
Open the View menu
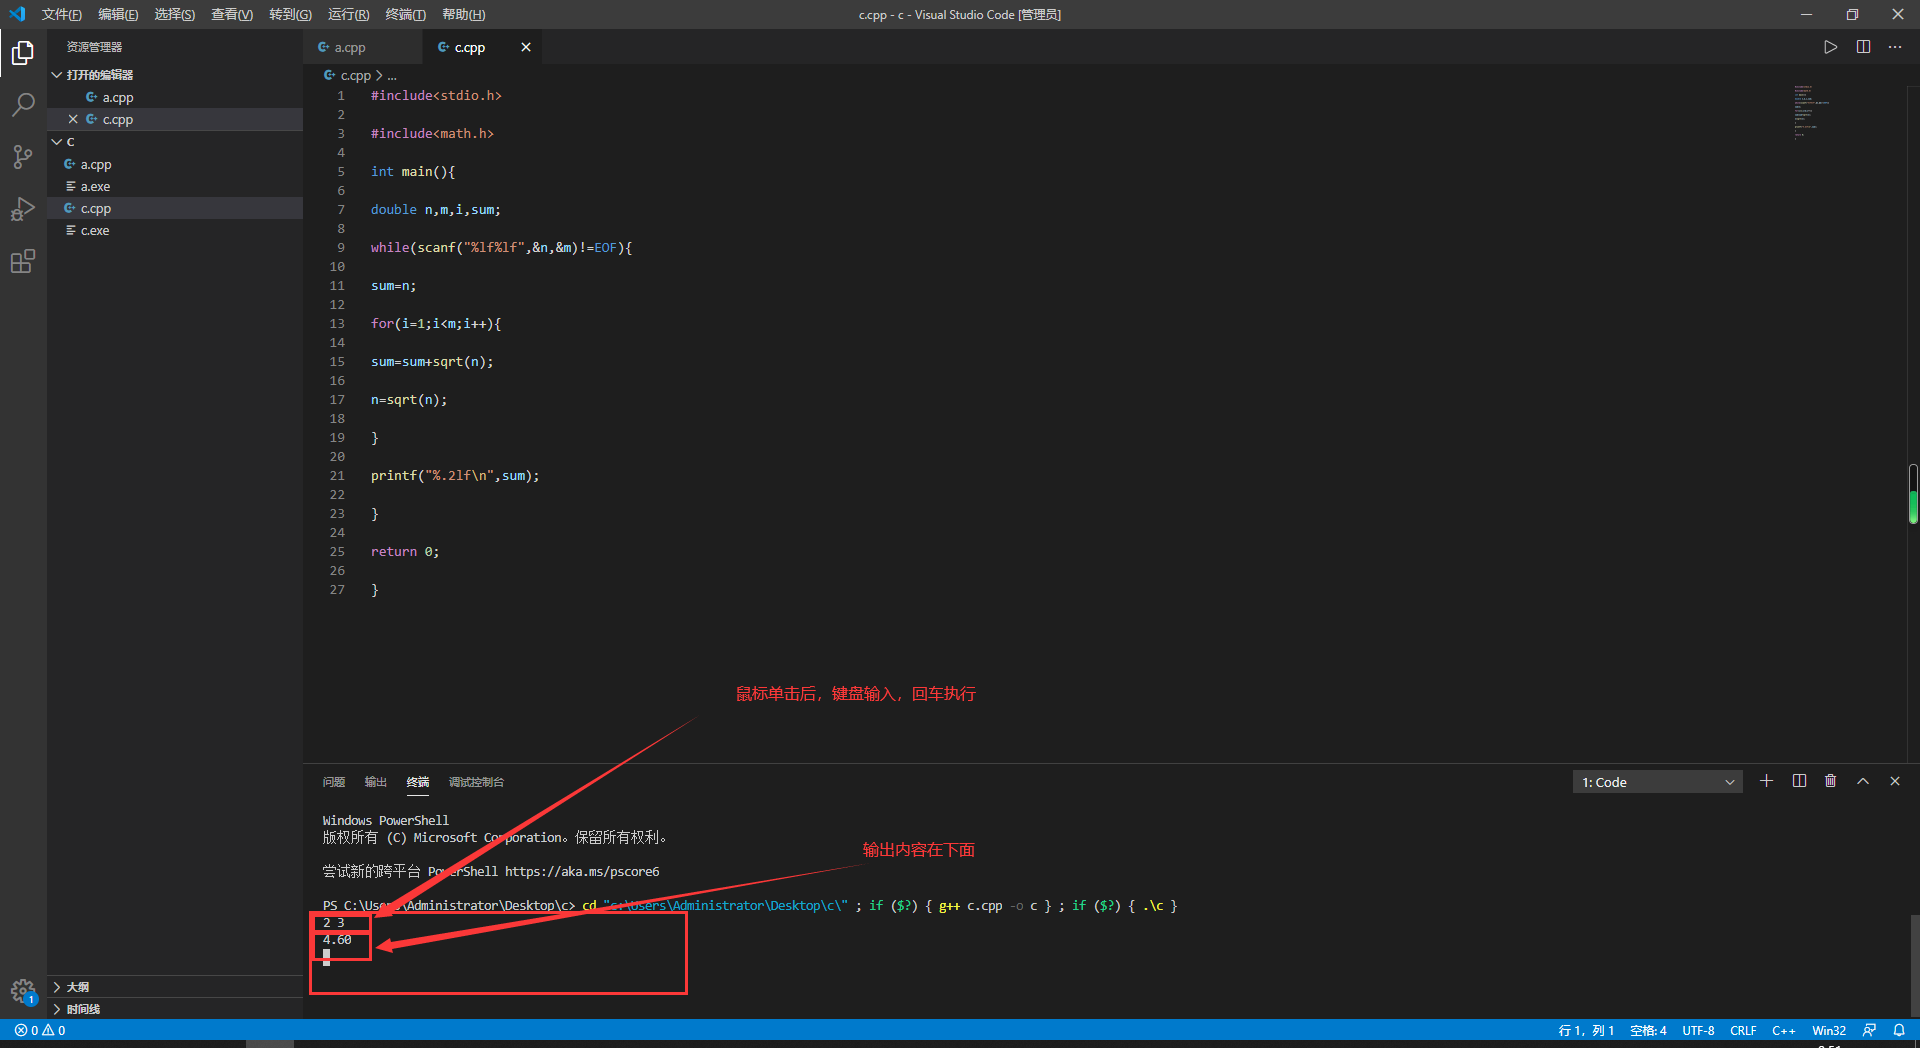232,14
